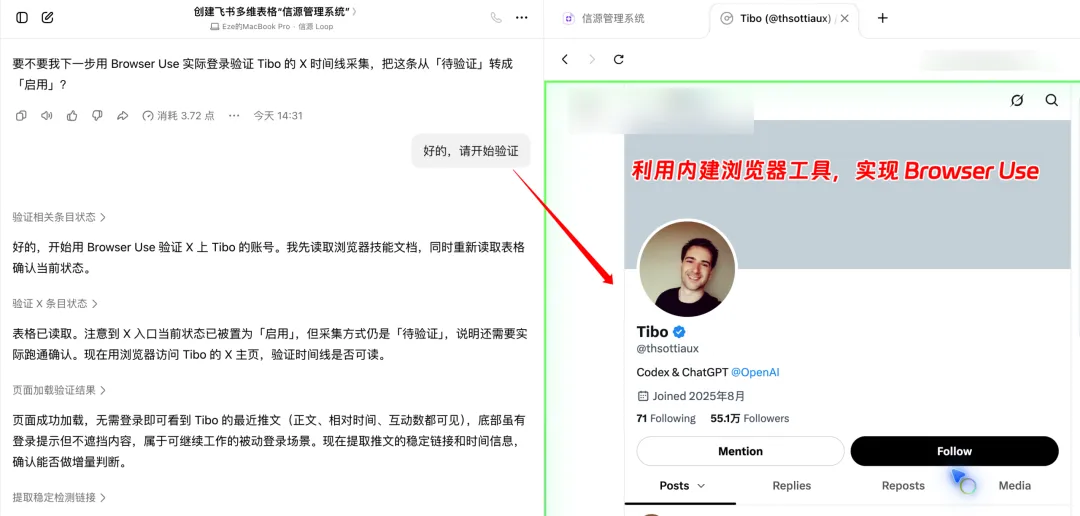Click the Mention button

coord(740,451)
